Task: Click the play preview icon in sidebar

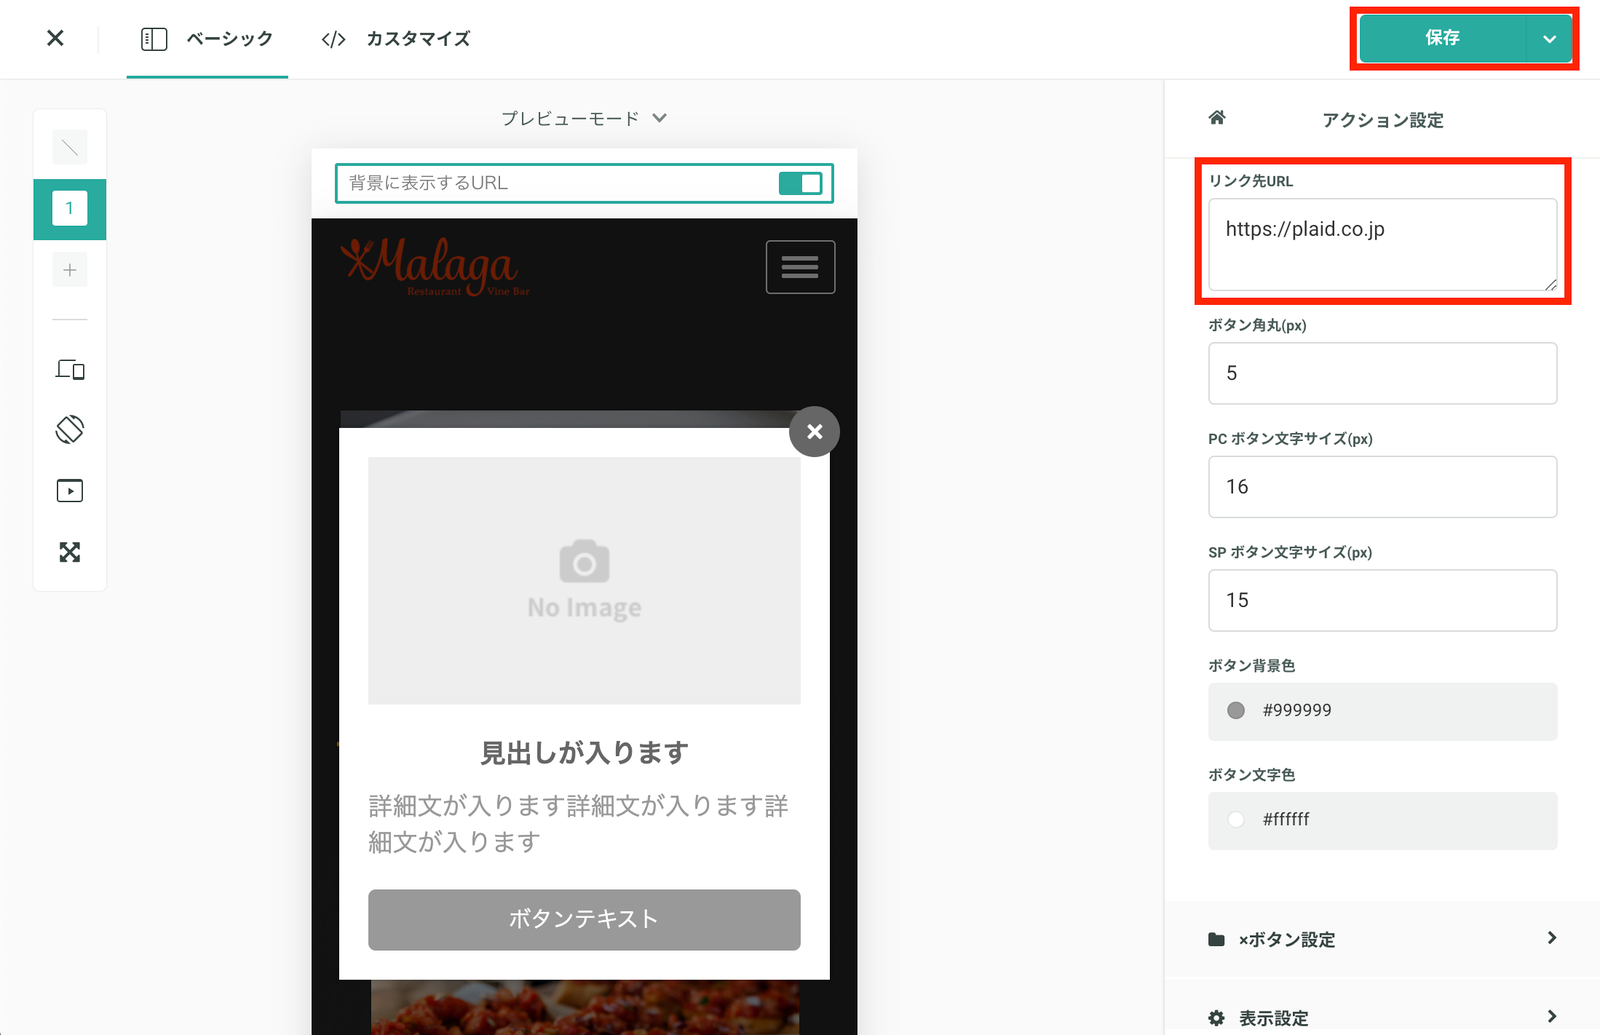Action: coord(70,491)
